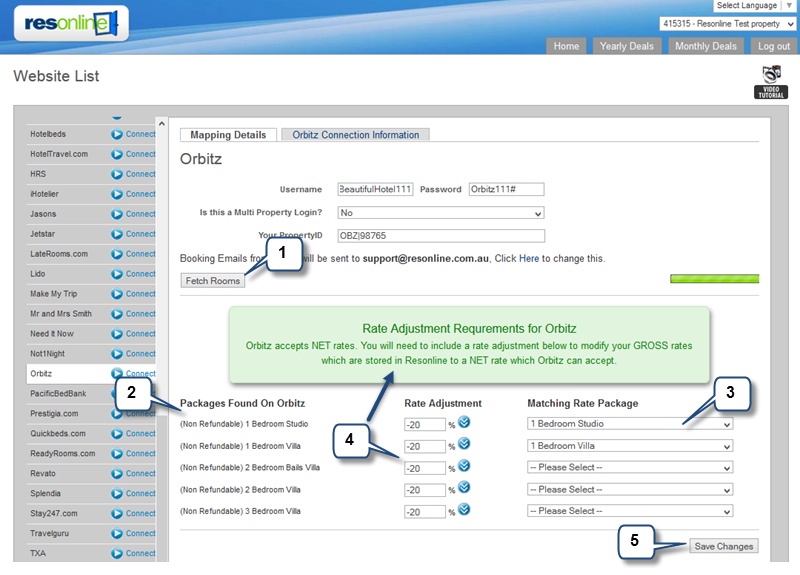Click Connect arrow icon for TXA
Viewport: 800px width, 575px height.
tap(117, 553)
